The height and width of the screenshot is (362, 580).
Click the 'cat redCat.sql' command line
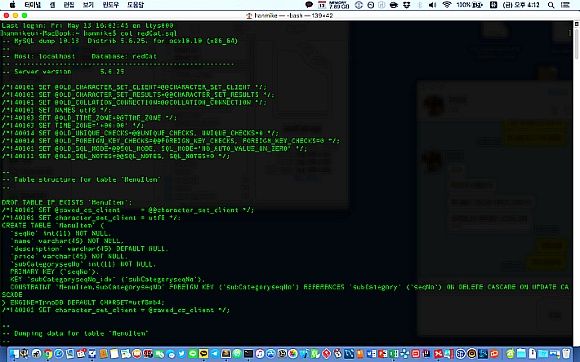tap(89, 33)
